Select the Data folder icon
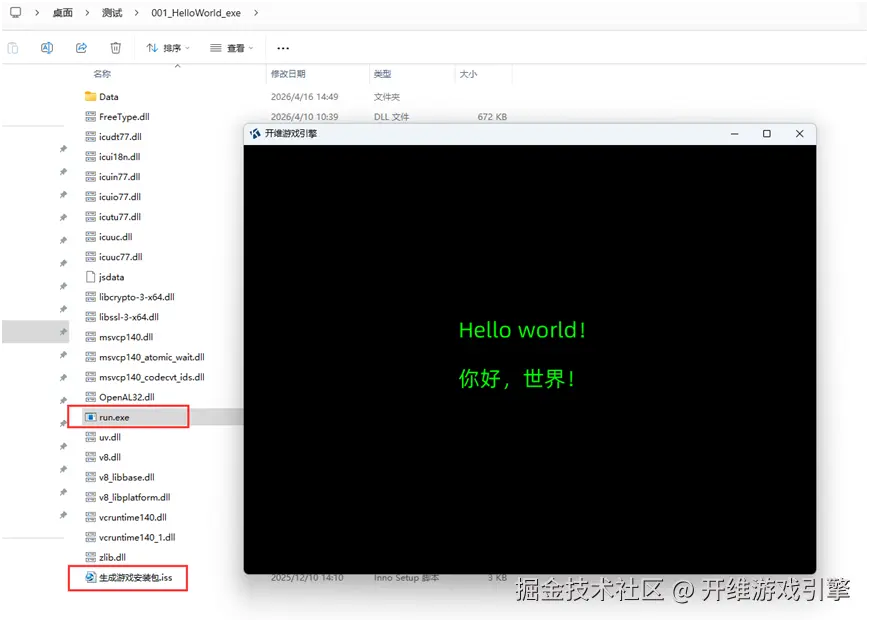 [x=90, y=96]
